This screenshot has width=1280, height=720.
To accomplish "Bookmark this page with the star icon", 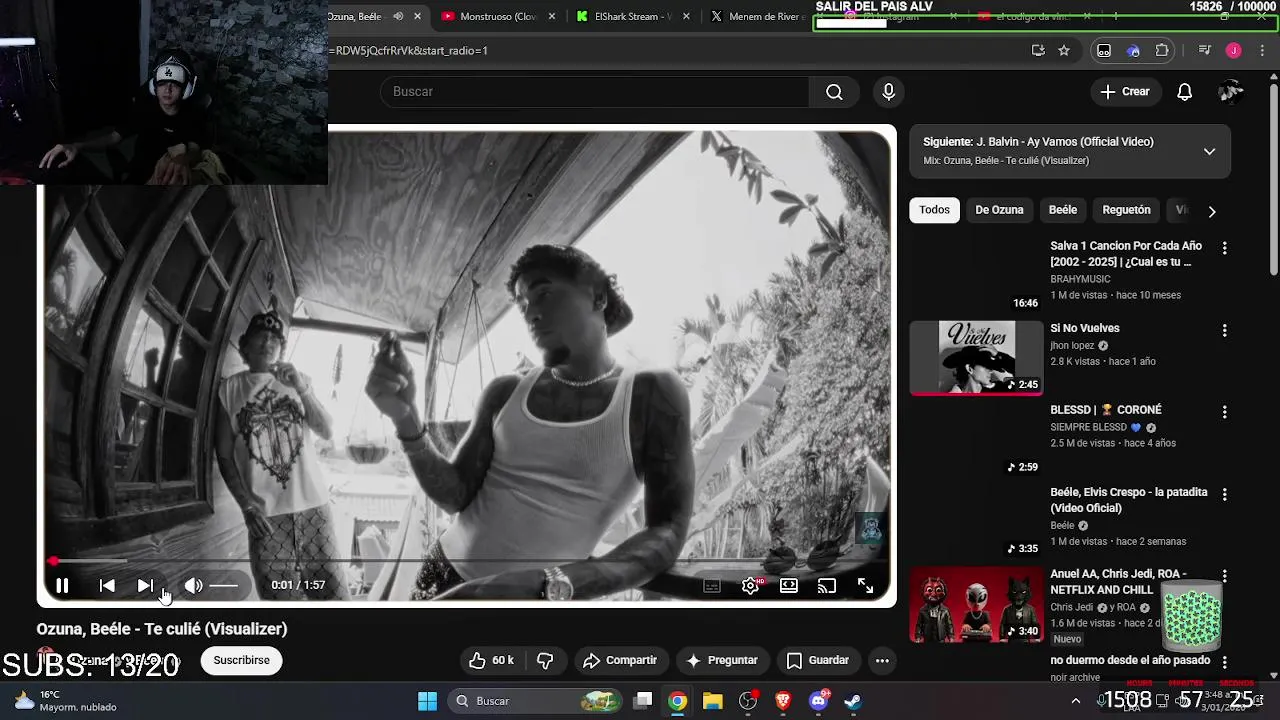I will [x=1064, y=50].
